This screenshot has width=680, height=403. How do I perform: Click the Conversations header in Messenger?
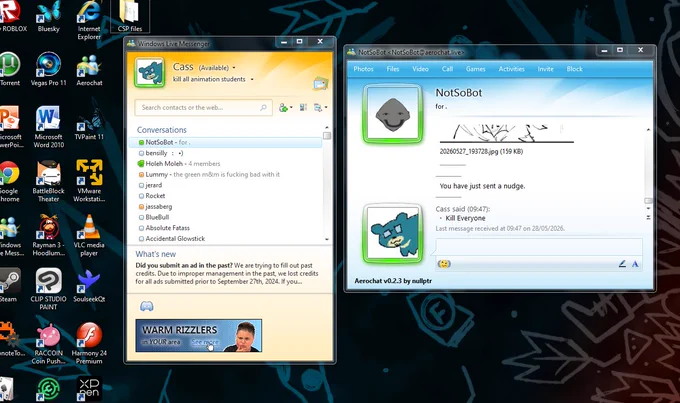pyautogui.click(x=162, y=130)
